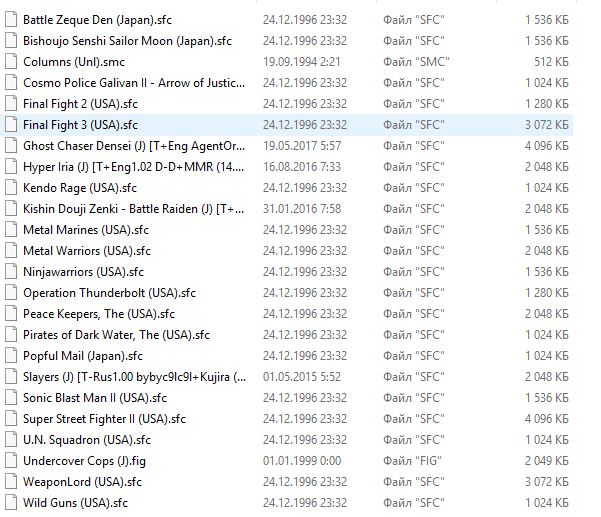Click date 16.08.2016 7:33 of Hyper Iria
Image resolution: width=601 pixels, height=517 pixels.
click(x=302, y=167)
